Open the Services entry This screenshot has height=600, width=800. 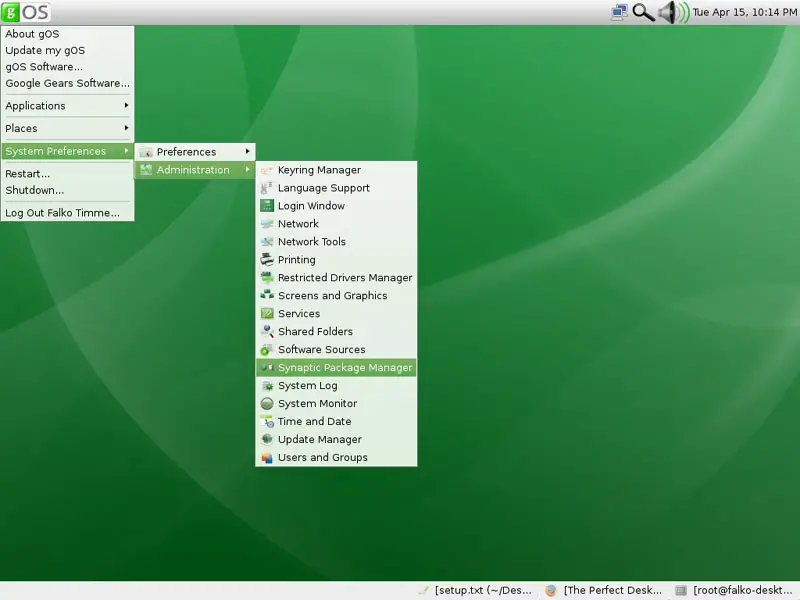pos(336,313)
